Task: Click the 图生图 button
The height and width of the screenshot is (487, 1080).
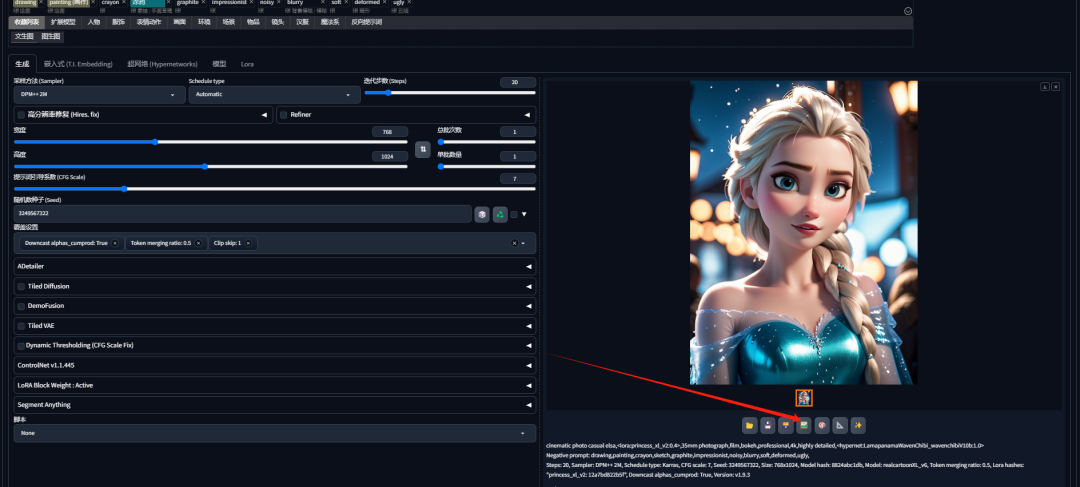Action: pos(51,36)
